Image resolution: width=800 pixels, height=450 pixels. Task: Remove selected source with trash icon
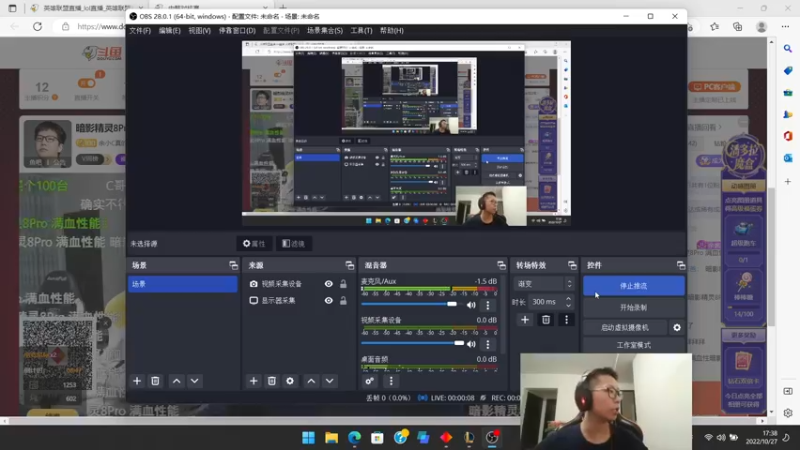[271, 381]
